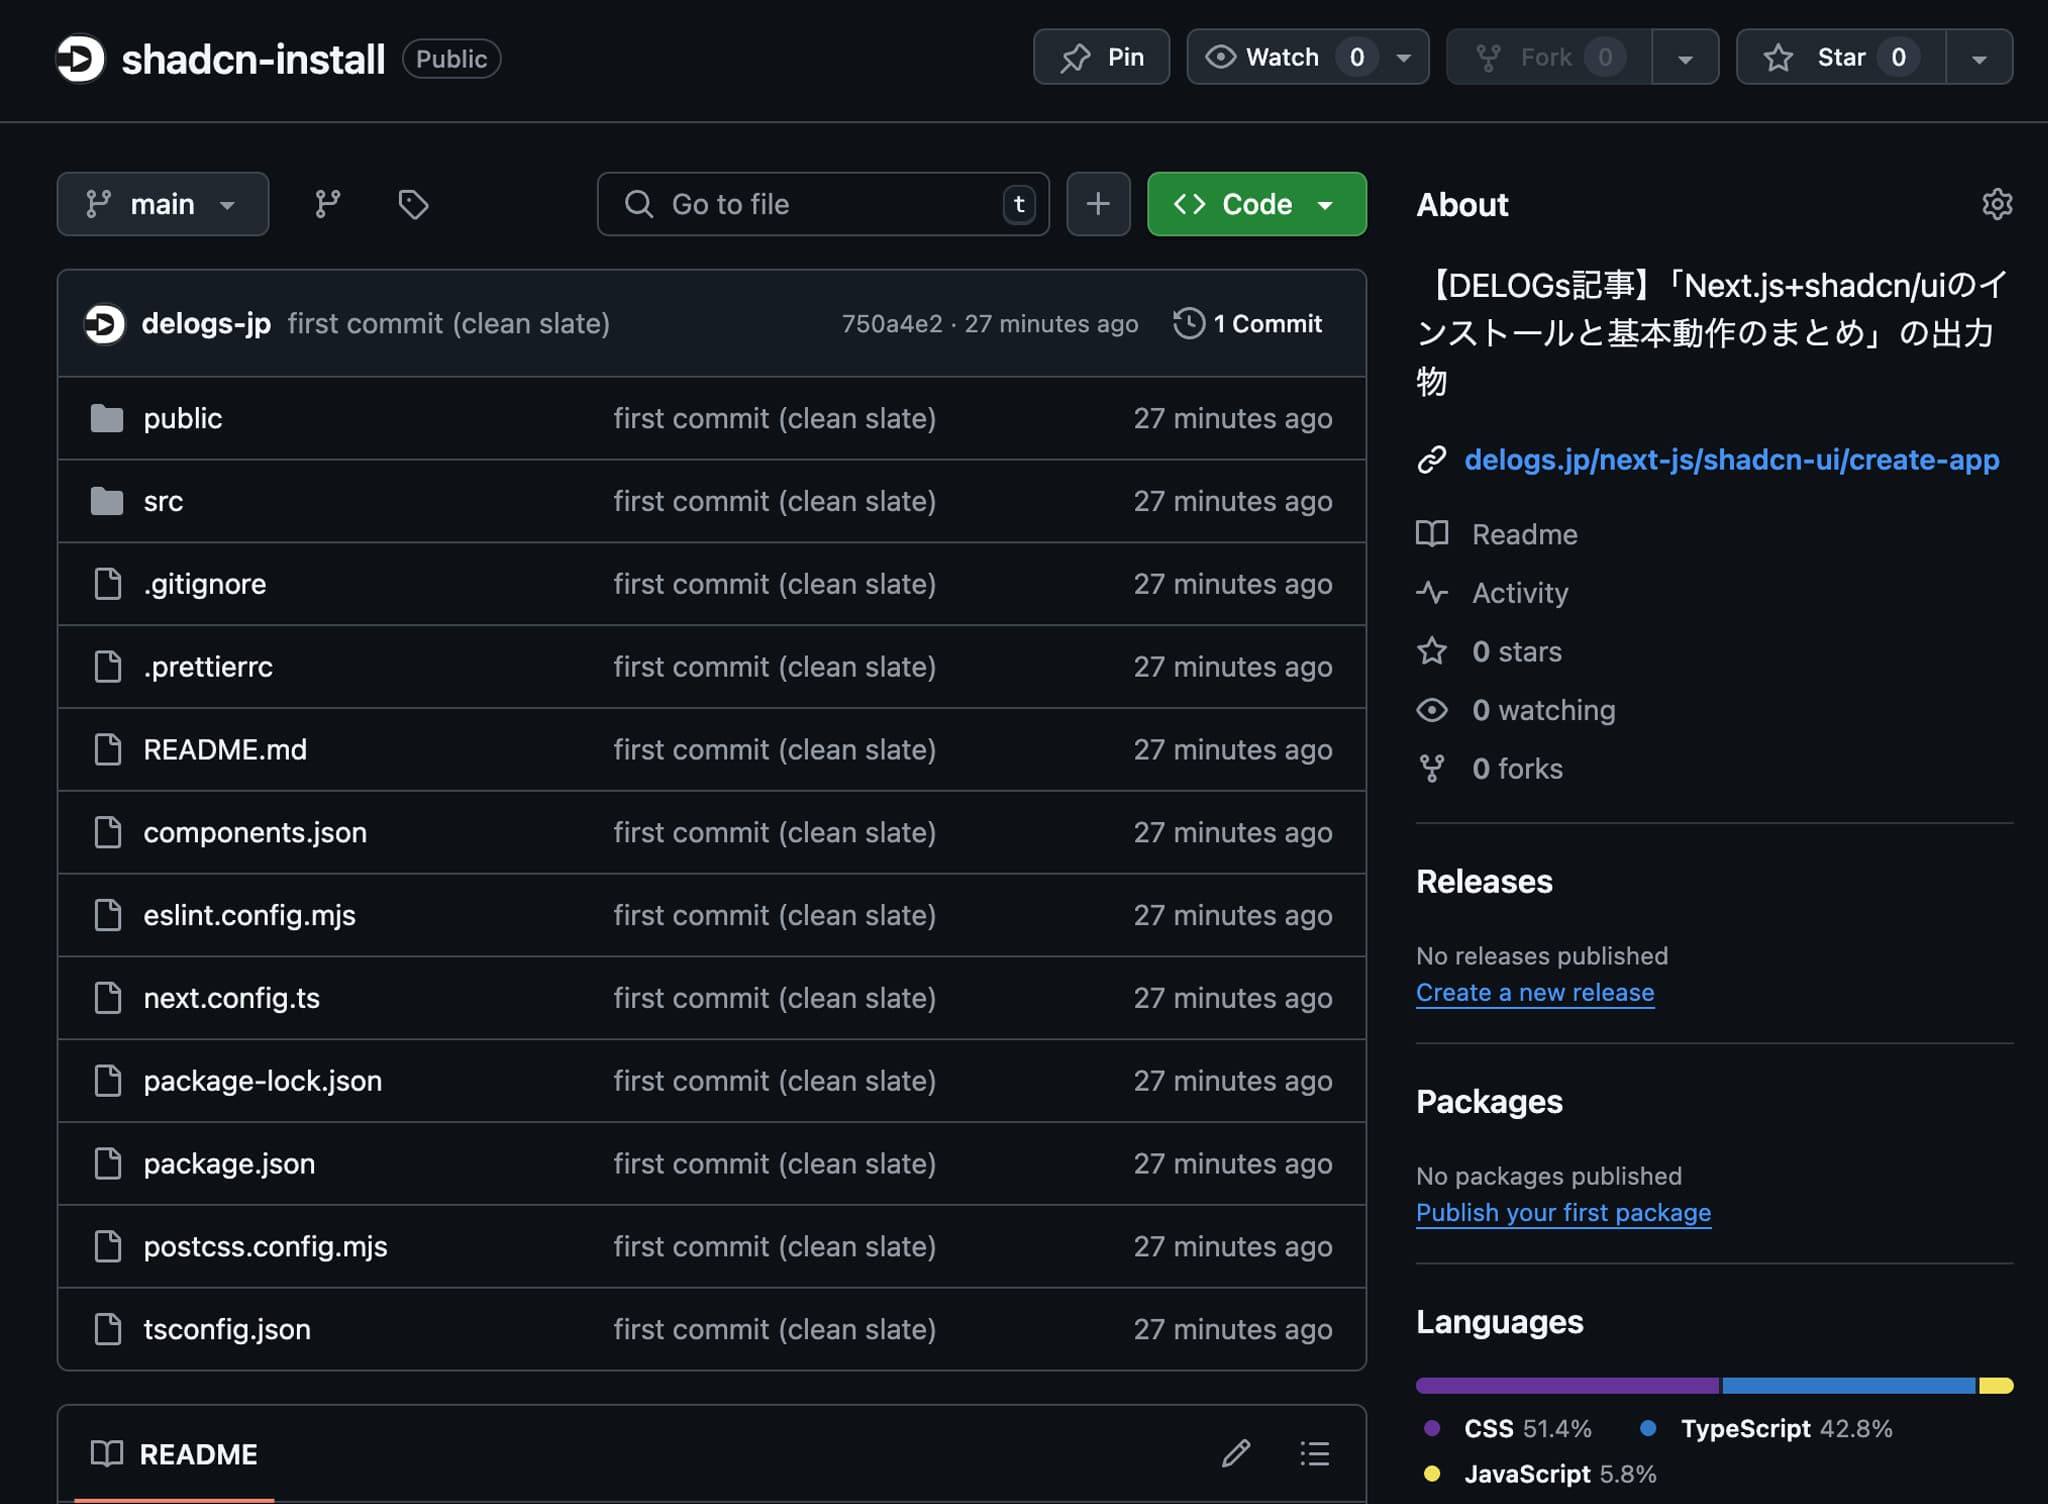Click the Releases heading
The height and width of the screenshot is (1504, 2048).
coord(1484,881)
